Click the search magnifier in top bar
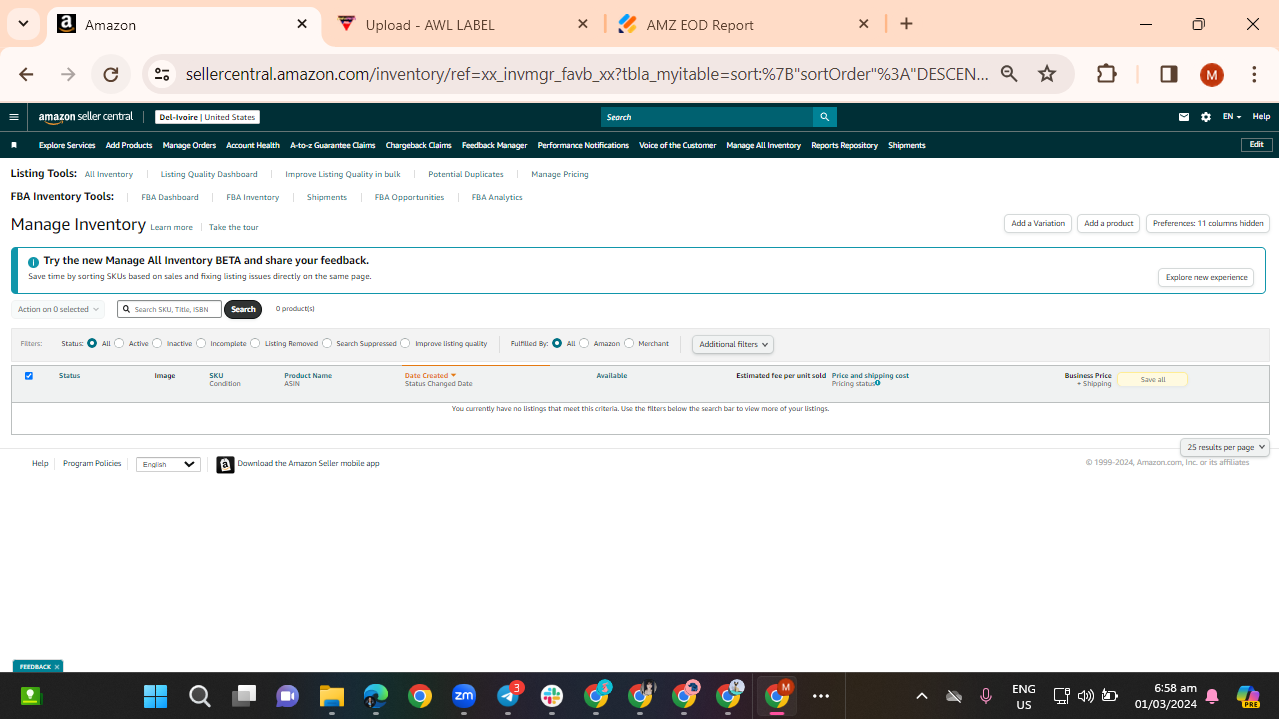 (825, 117)
